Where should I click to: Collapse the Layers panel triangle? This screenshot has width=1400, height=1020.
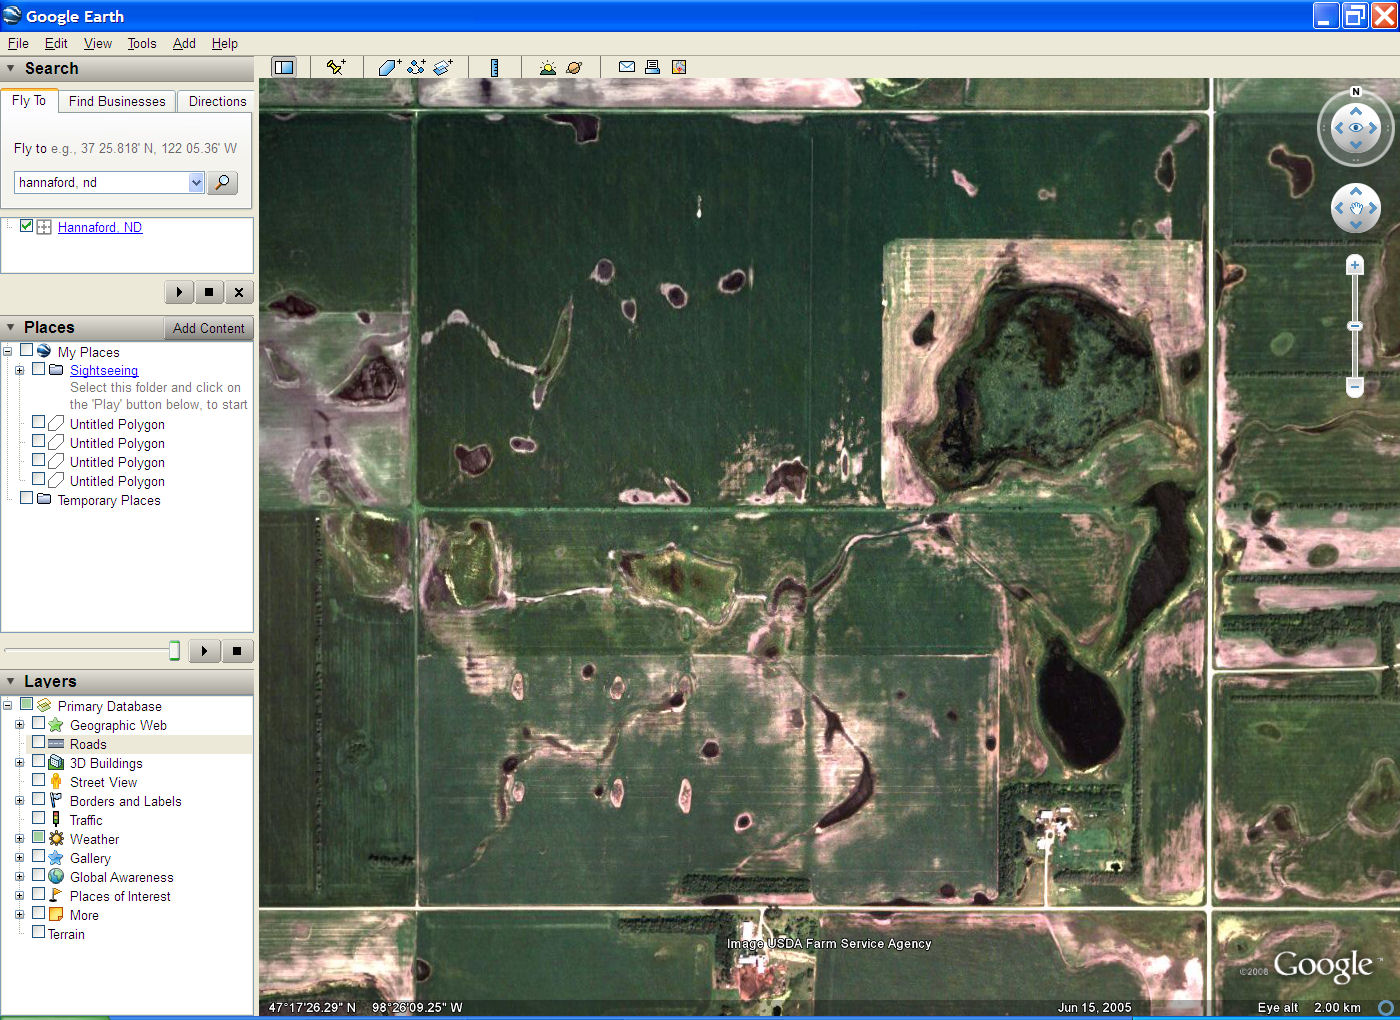[11, 681]
